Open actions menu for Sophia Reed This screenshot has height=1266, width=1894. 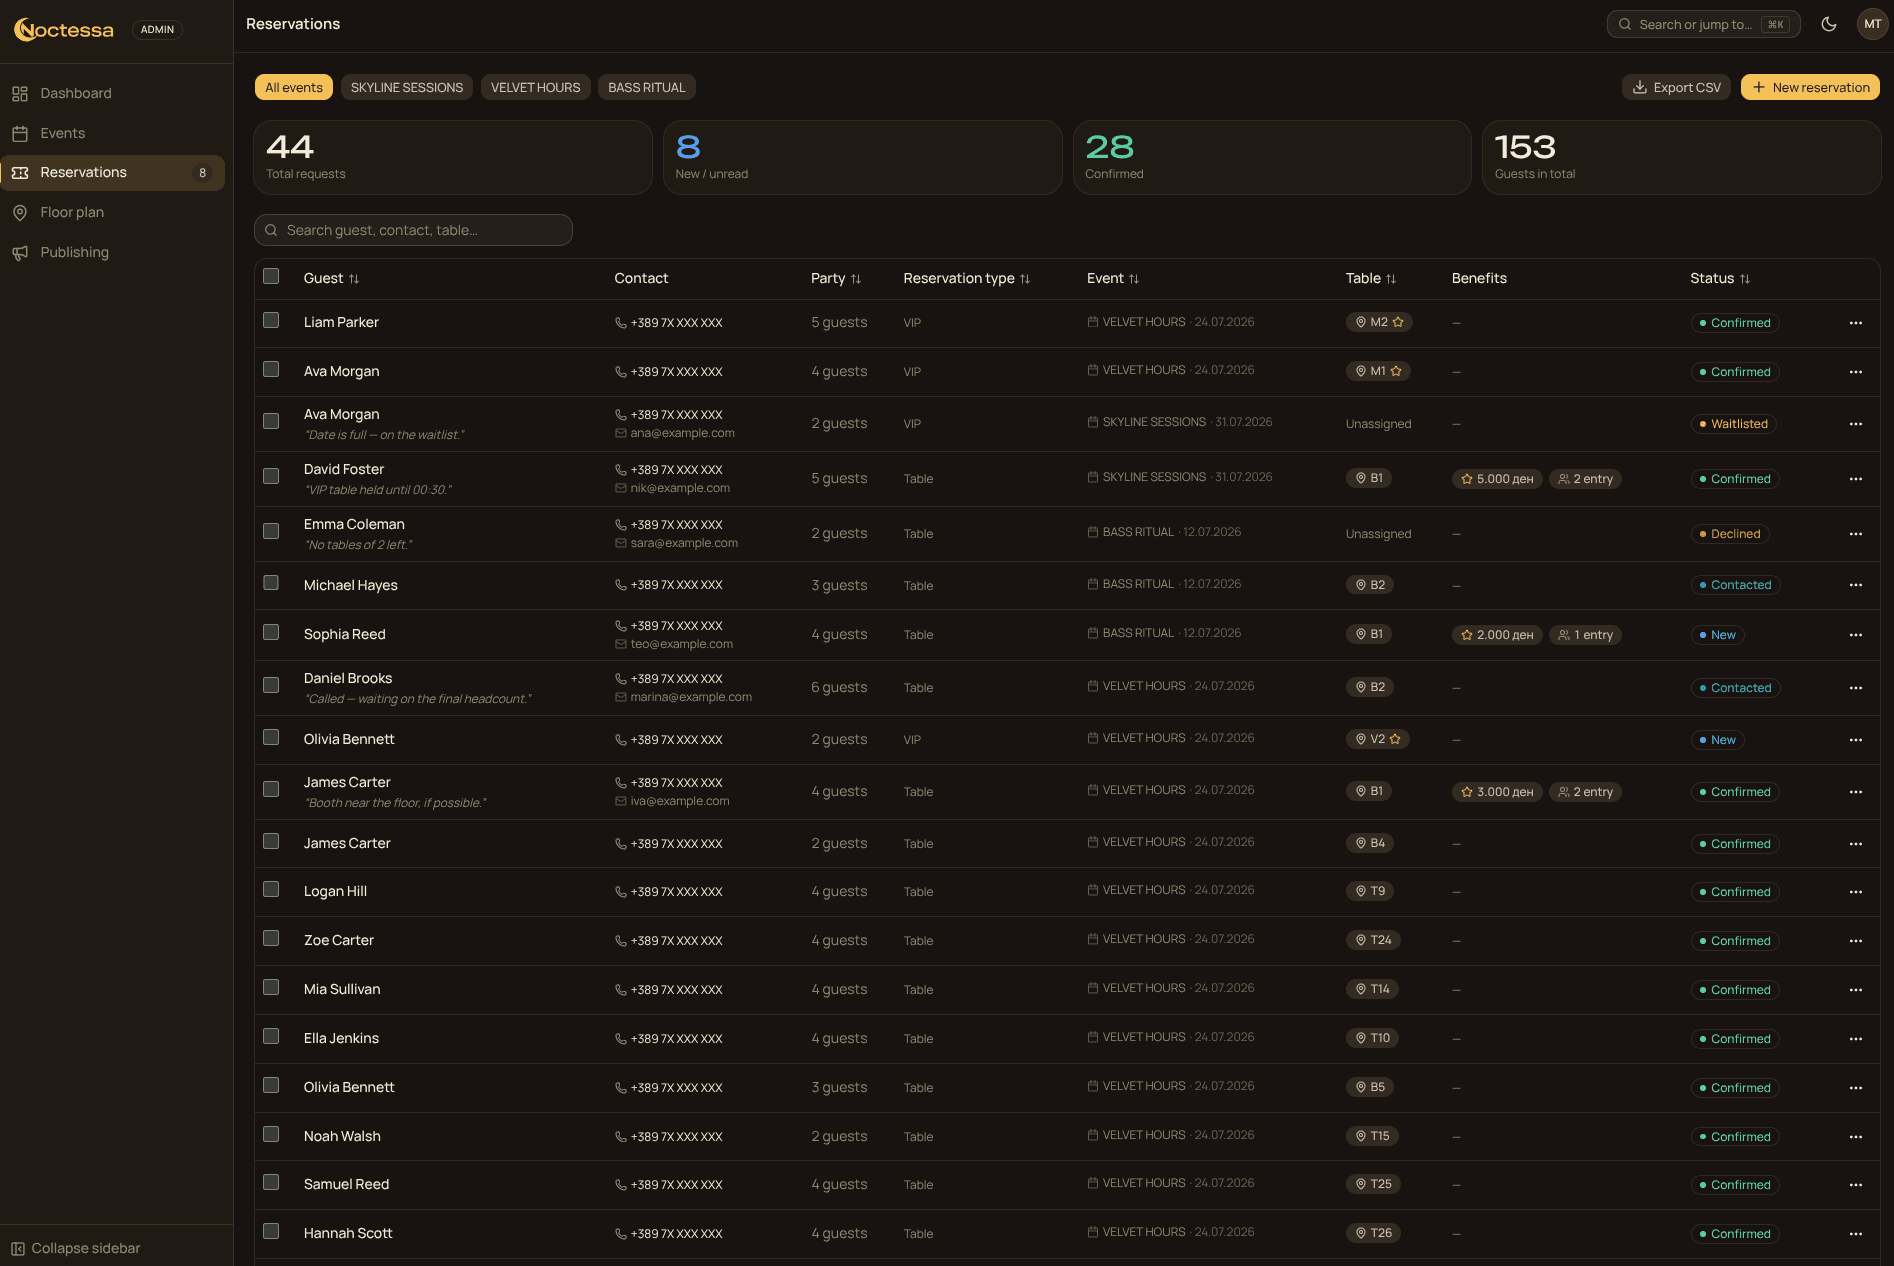point(1856,635)
